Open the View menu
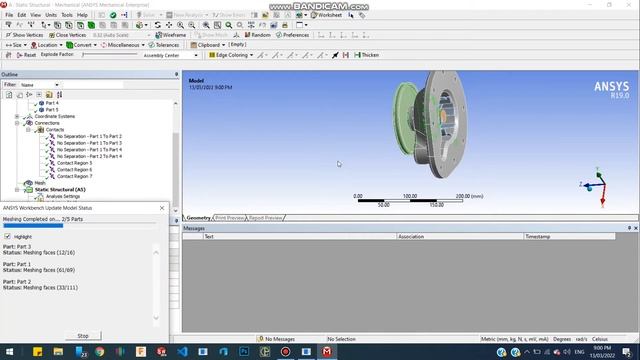Image resolution: width=640 pixels, height=360 pixels. click(x=36, y=15)
